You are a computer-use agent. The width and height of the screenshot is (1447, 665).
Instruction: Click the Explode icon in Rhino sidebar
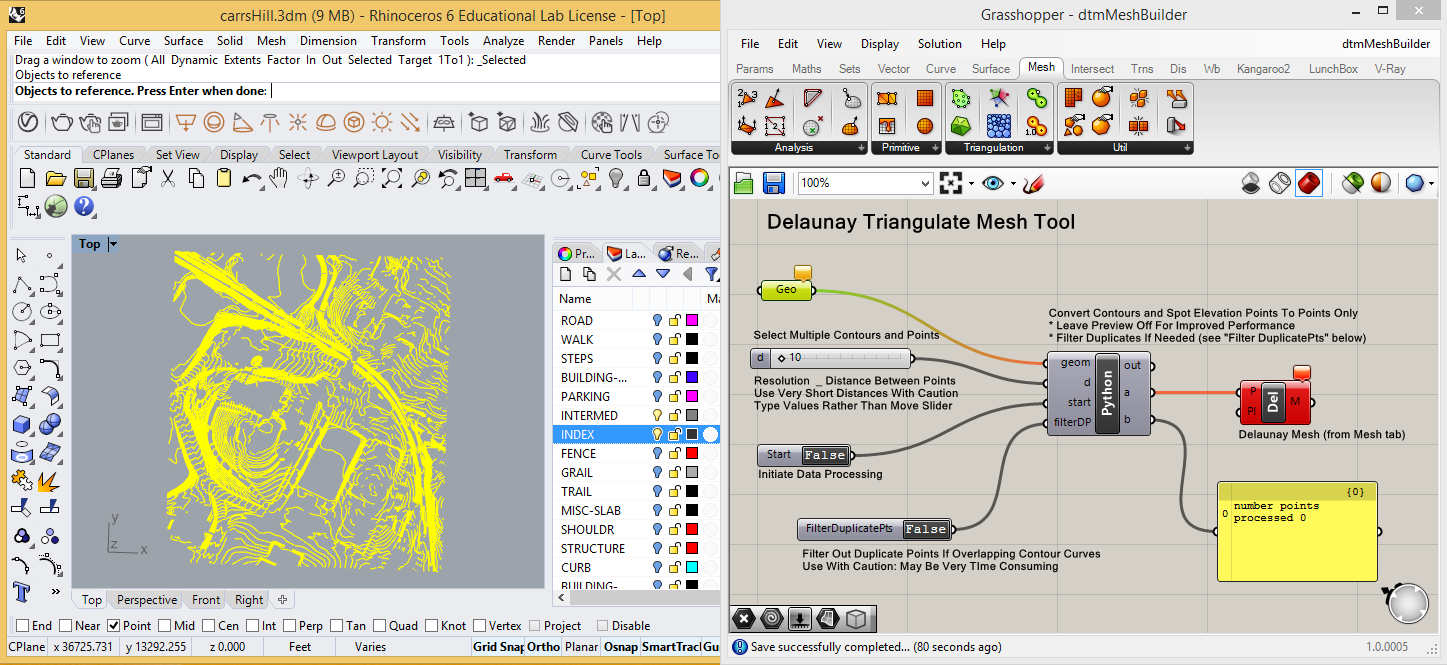50,481
